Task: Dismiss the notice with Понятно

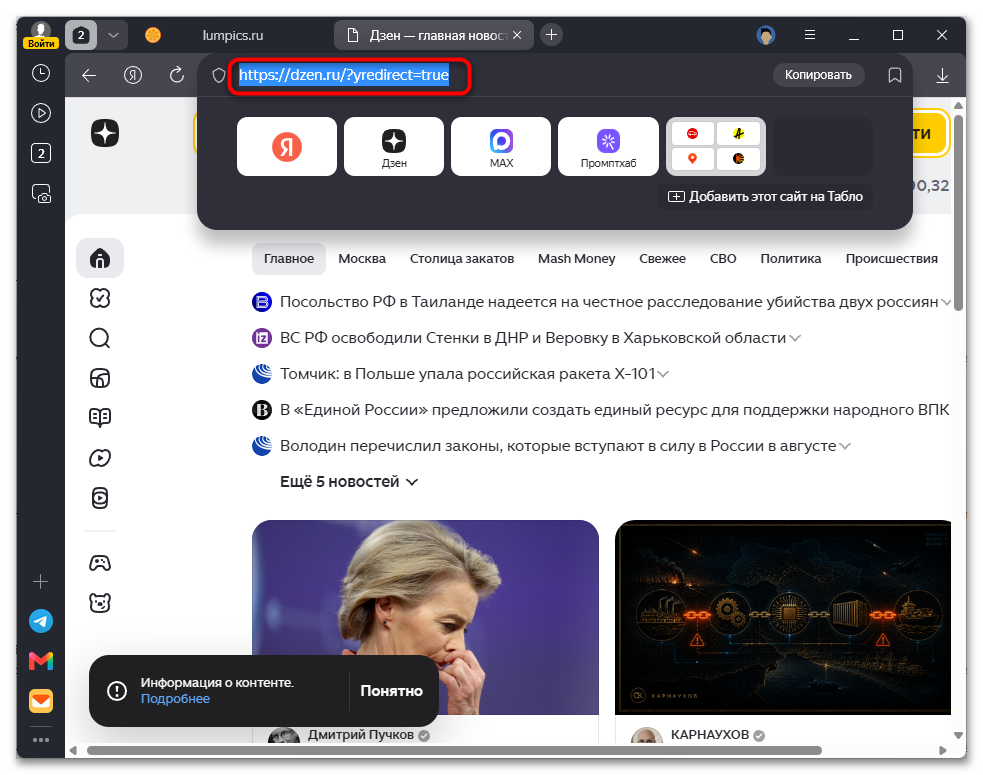Action: (391, 691)
